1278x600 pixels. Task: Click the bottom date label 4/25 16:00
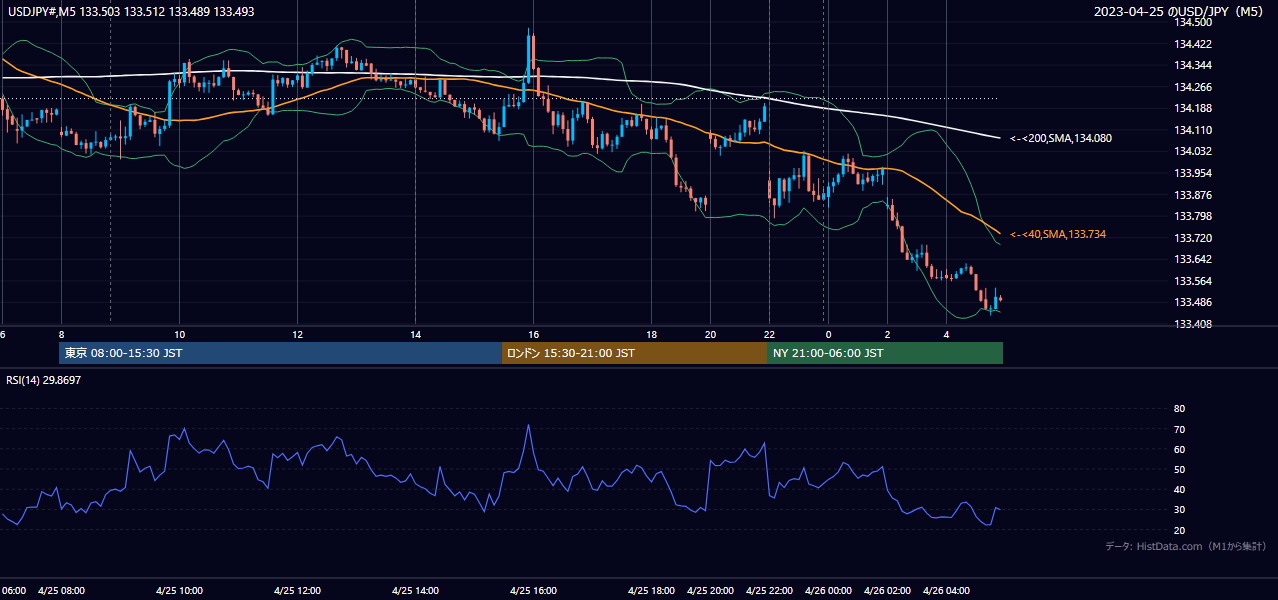tap(533, 590)
